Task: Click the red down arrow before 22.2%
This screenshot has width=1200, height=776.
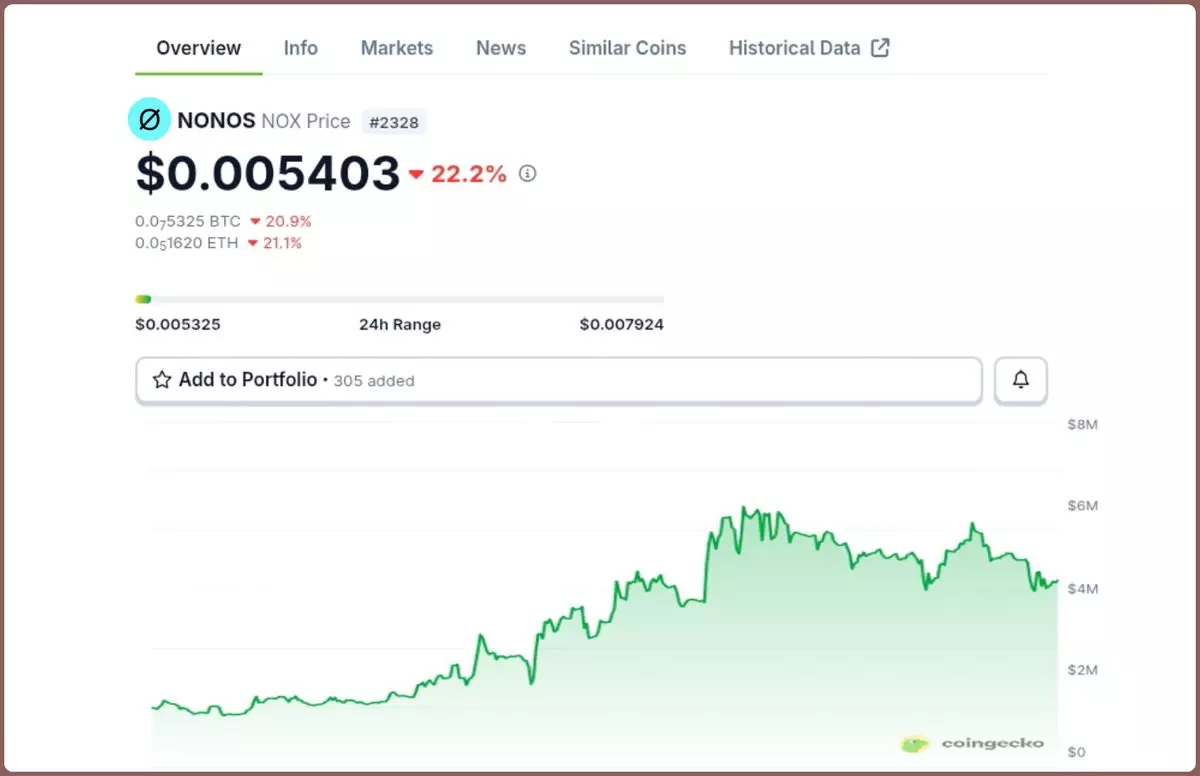Action: click(417, 175)
